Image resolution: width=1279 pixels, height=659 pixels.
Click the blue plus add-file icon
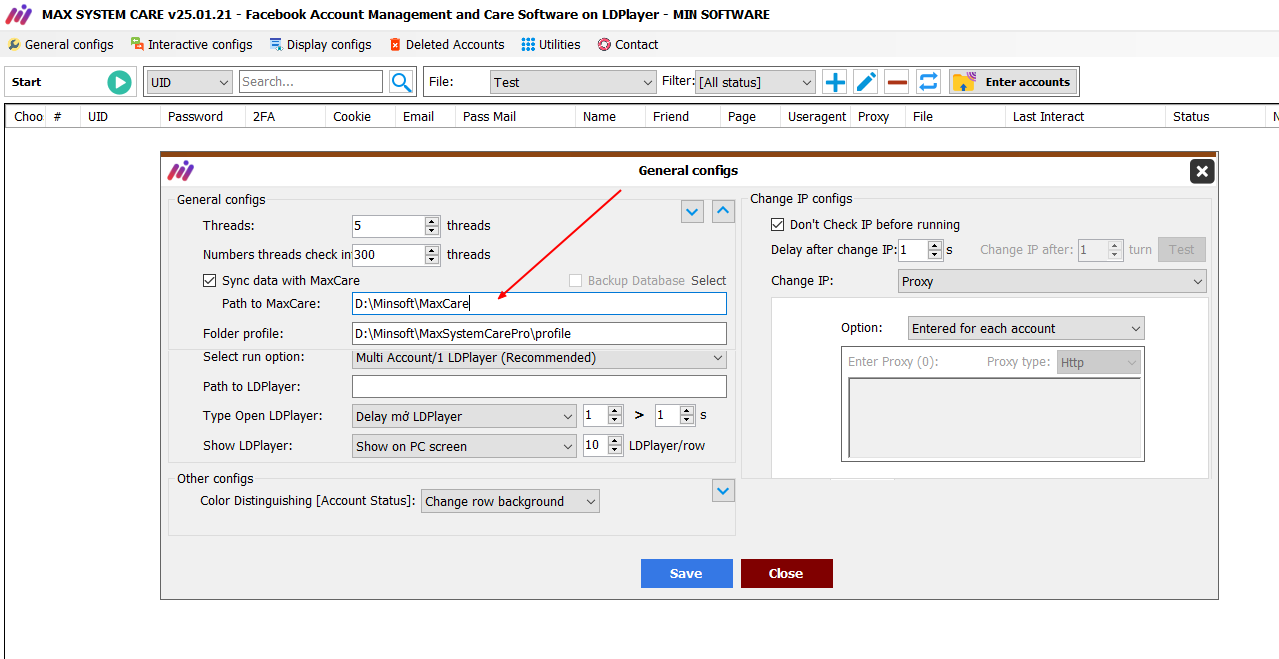click(x=834, y=82)
